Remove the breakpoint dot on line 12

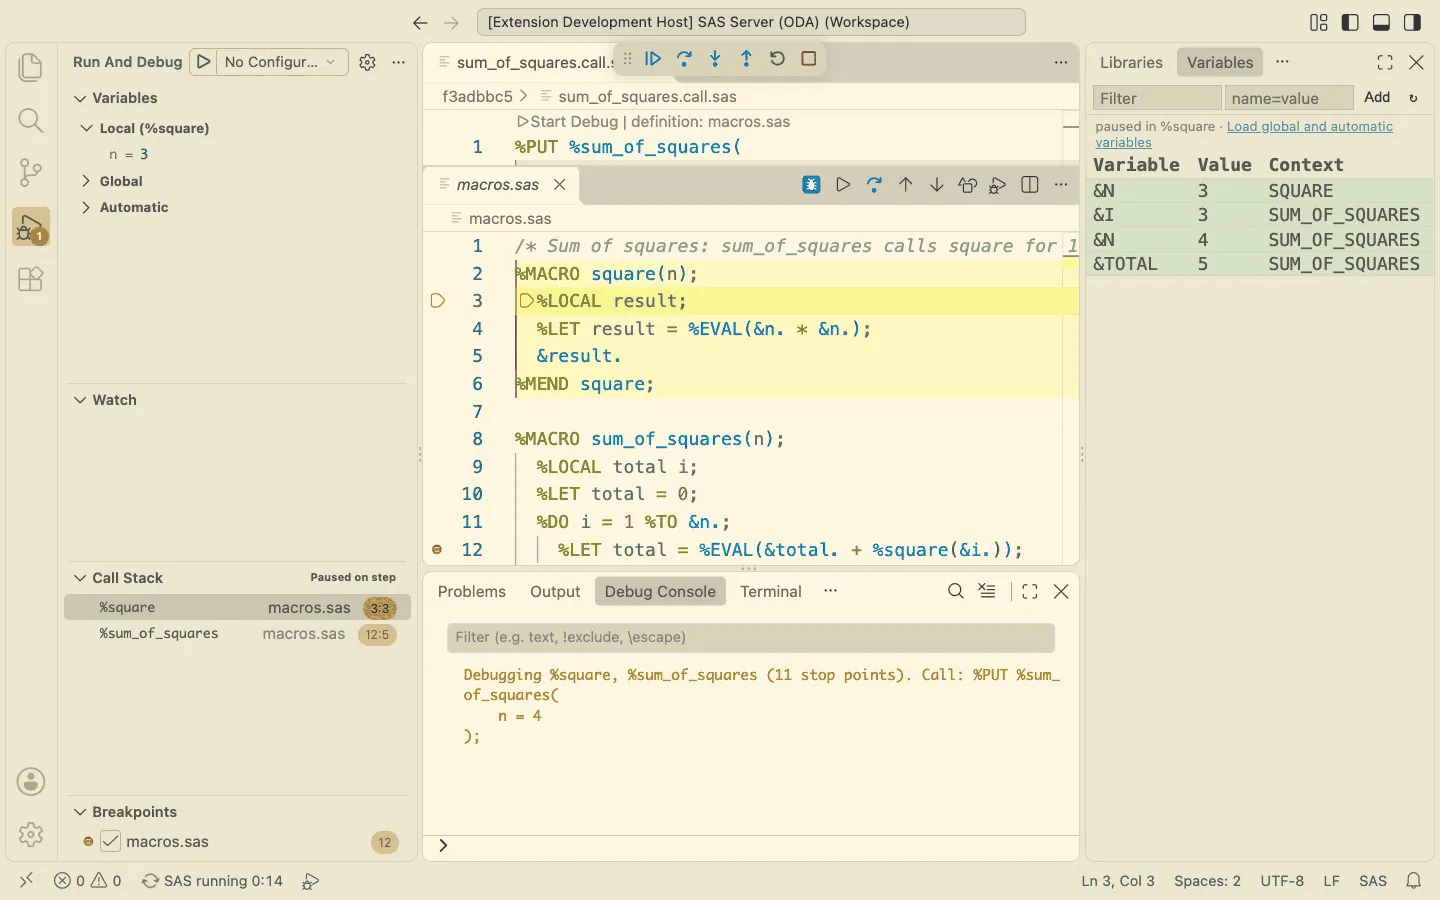[x=437, y=550]
